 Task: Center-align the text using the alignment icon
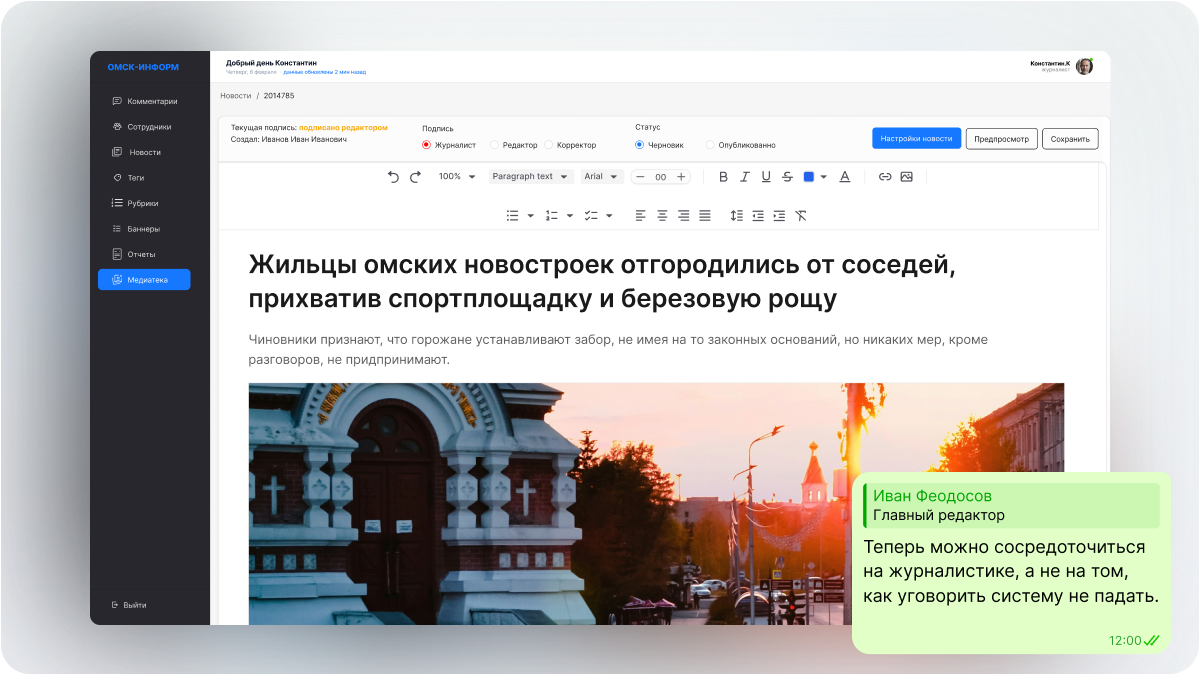(x=660, y=216)
